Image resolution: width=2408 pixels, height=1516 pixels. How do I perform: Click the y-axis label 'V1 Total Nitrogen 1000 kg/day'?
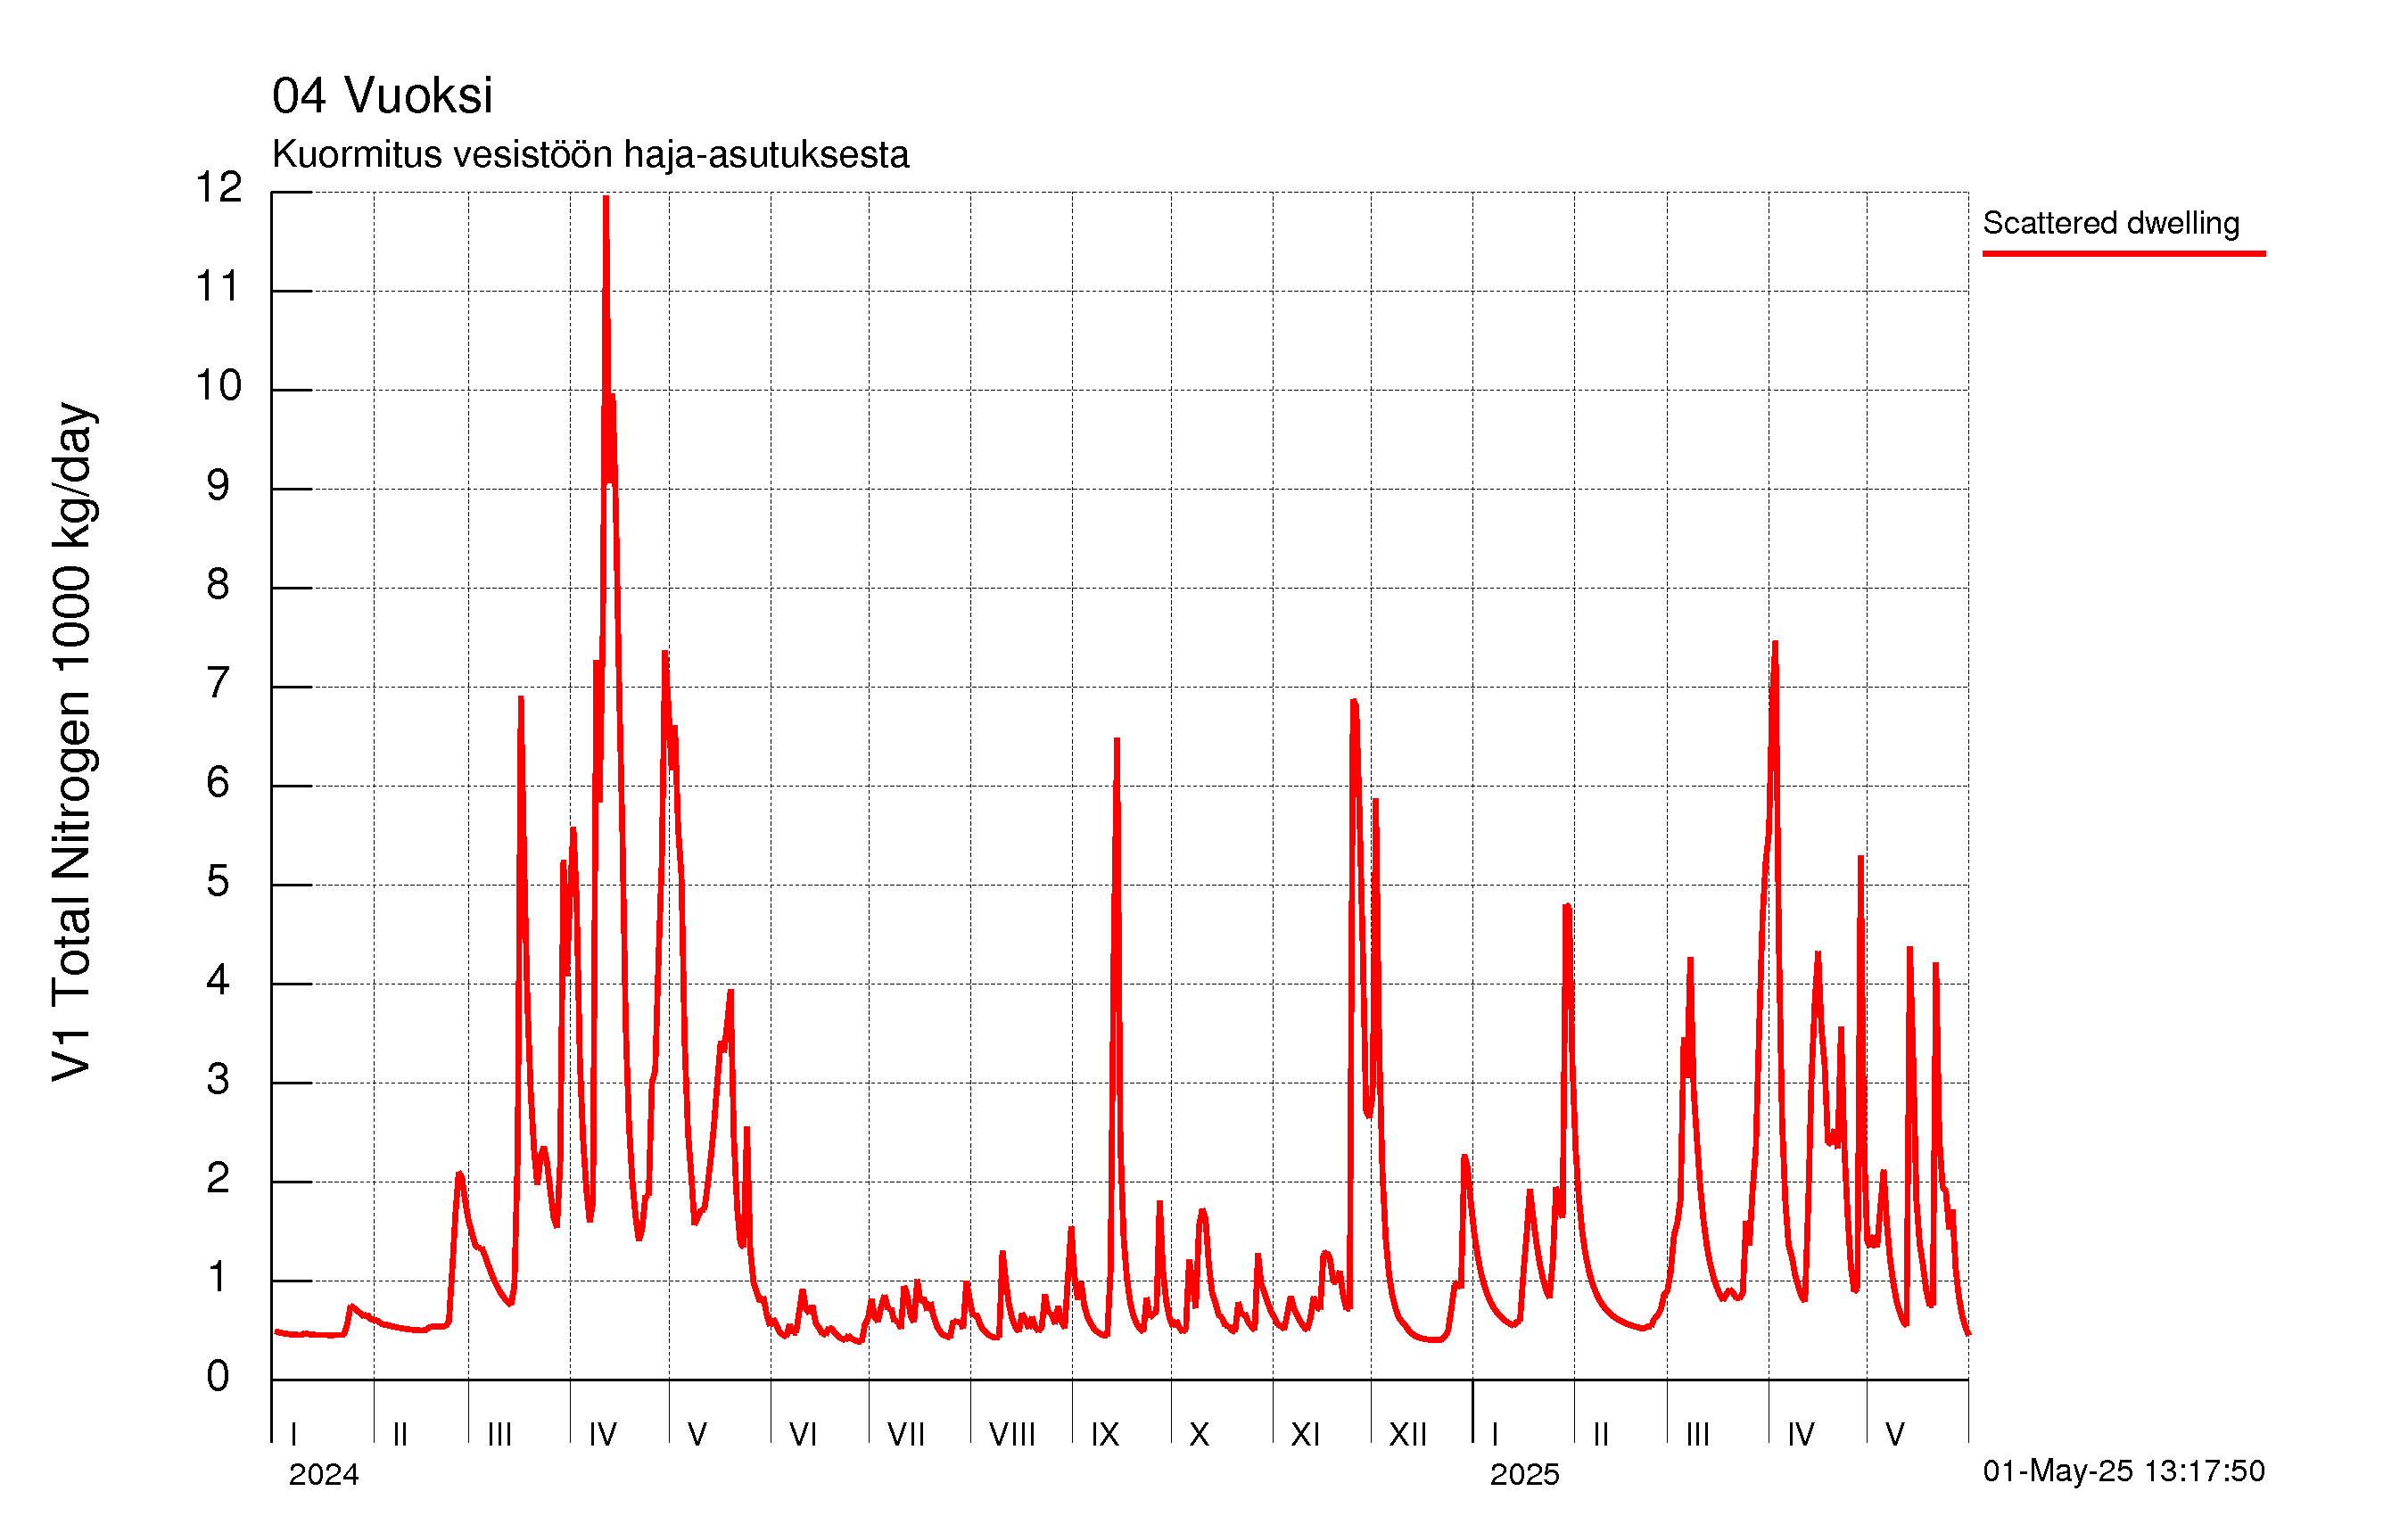click(73, 742)
